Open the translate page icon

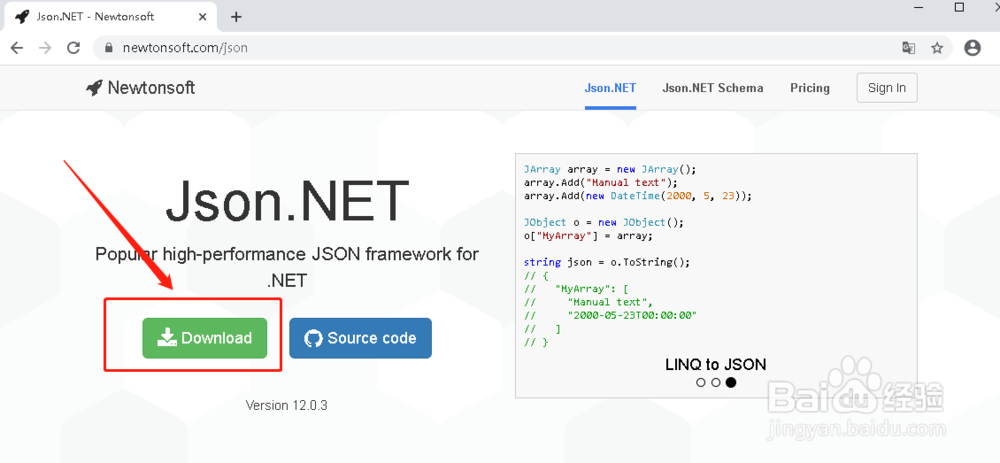point(909,48)
